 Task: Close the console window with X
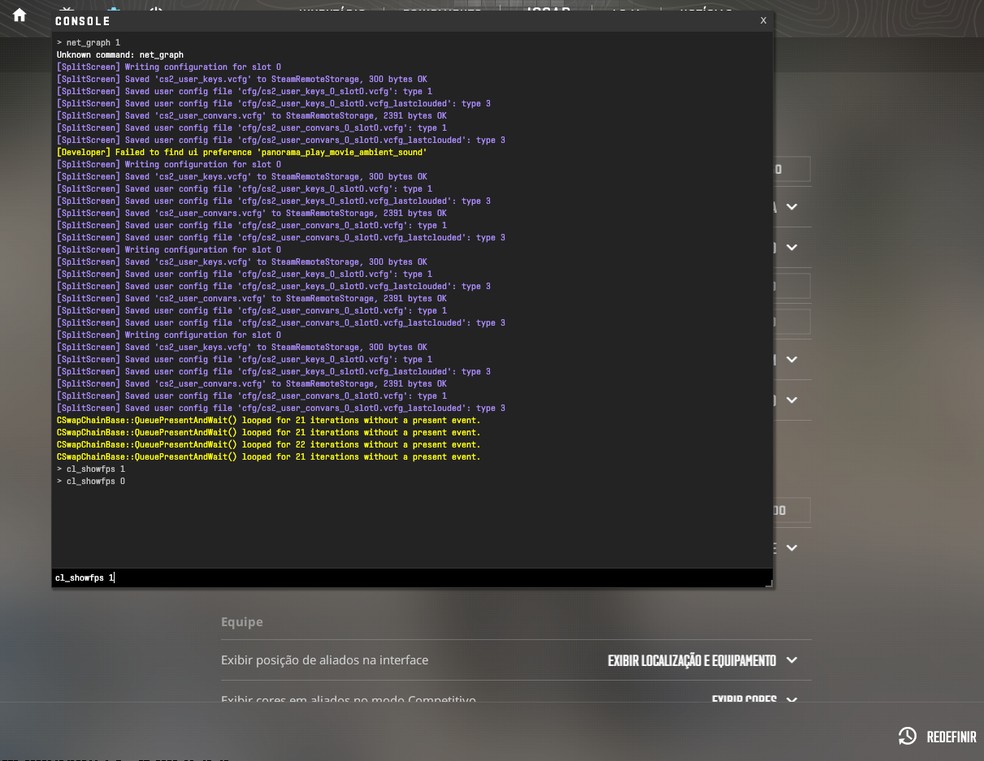click(763, 20)
